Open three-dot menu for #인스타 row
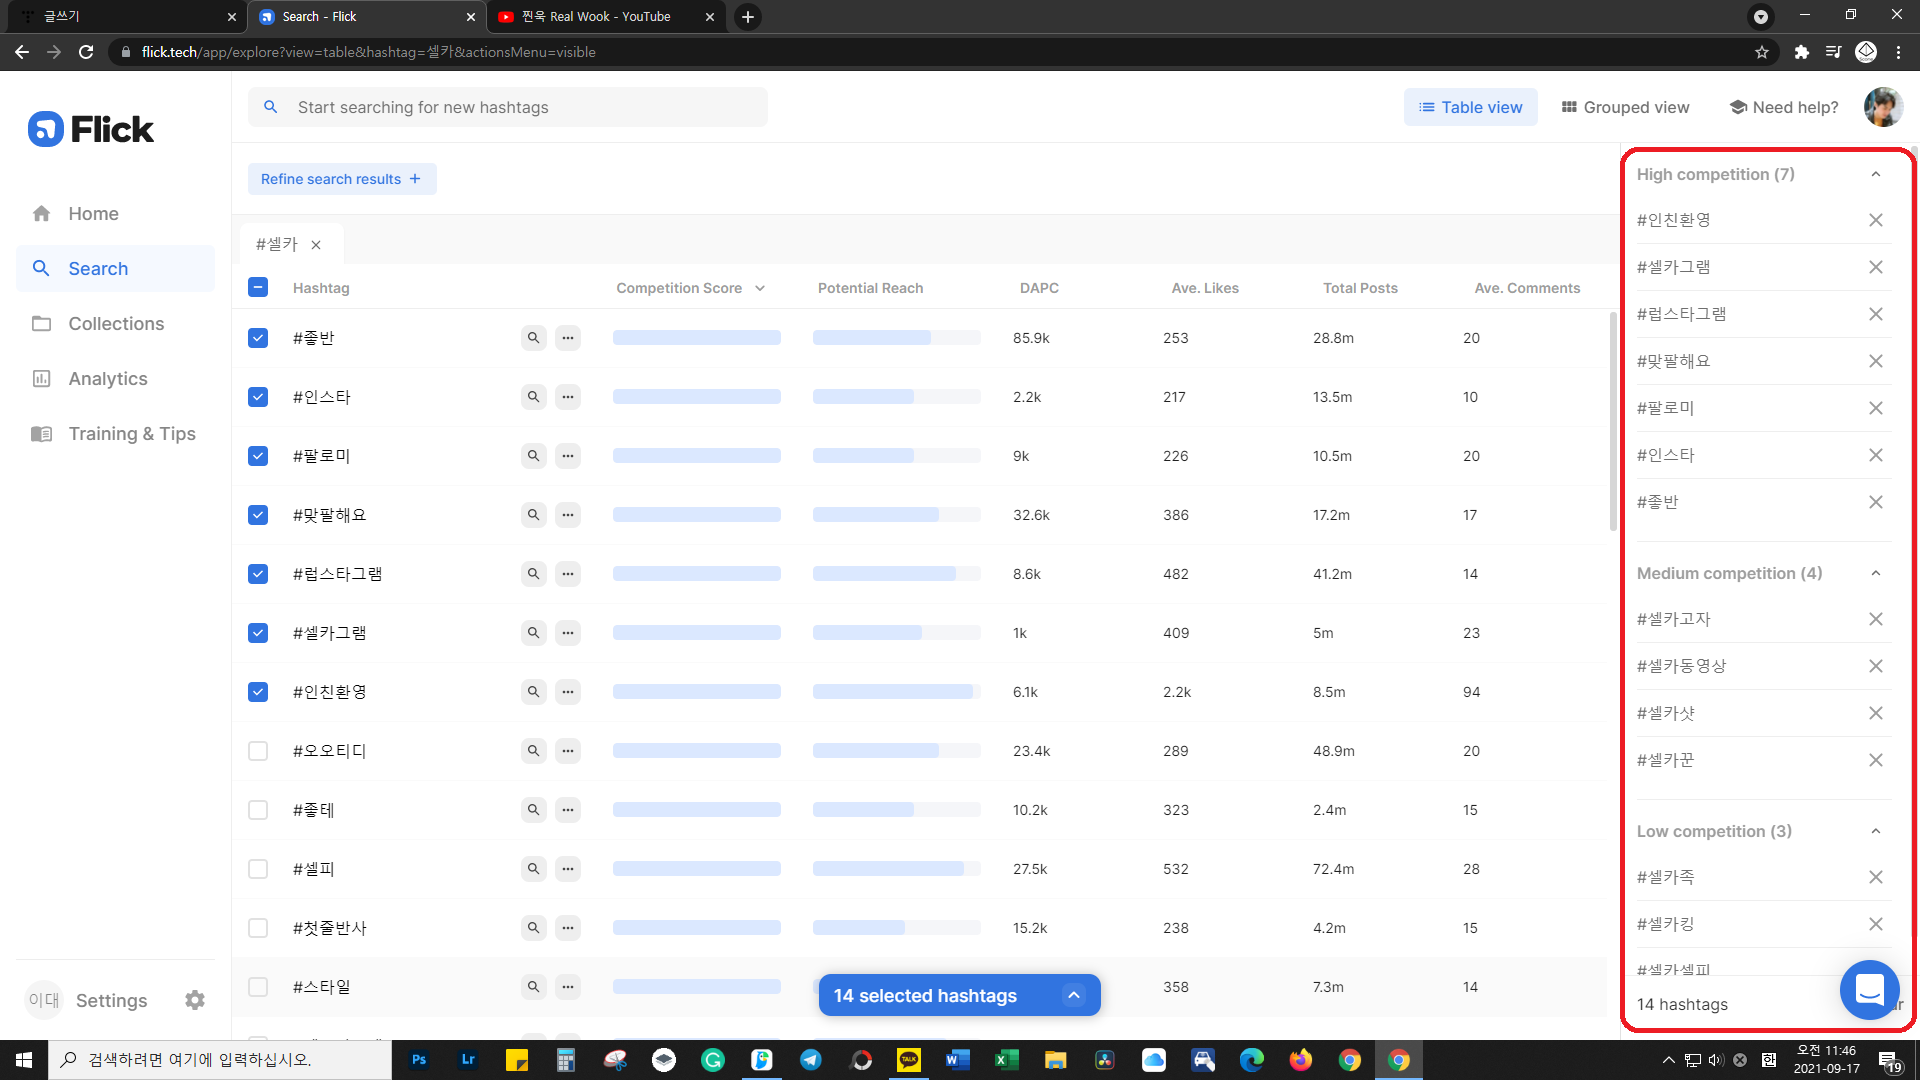1920x1080 pixels. coord(568,397)
